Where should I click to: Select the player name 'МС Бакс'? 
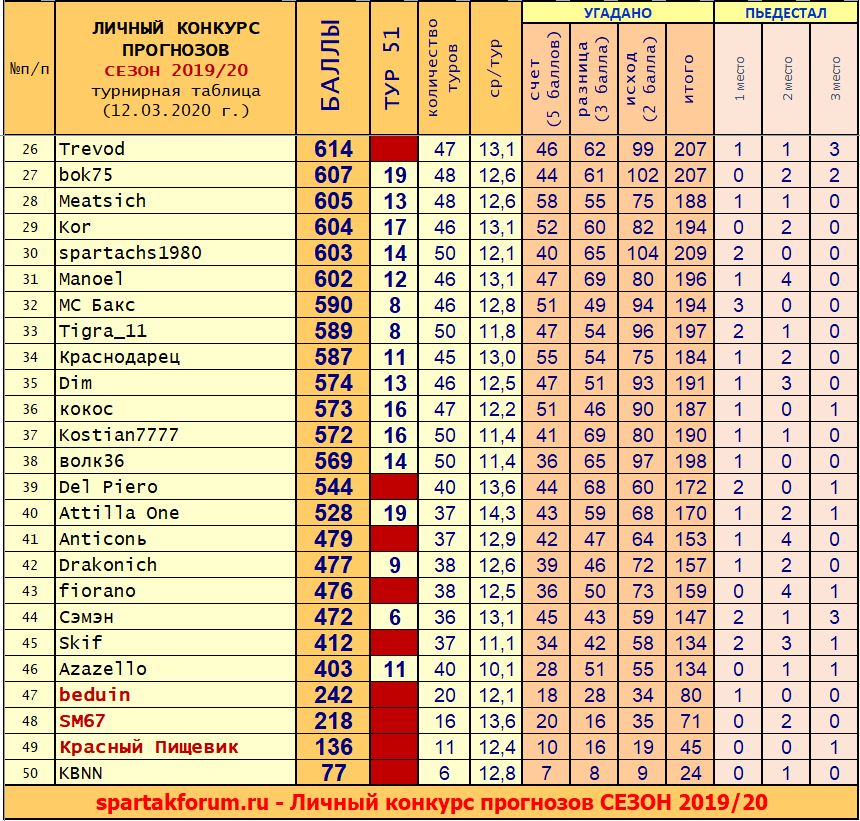pos(97,305)
